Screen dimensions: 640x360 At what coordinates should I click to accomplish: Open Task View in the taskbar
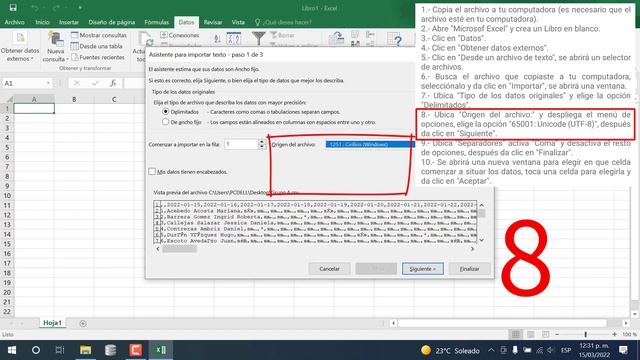click(60, 350)
